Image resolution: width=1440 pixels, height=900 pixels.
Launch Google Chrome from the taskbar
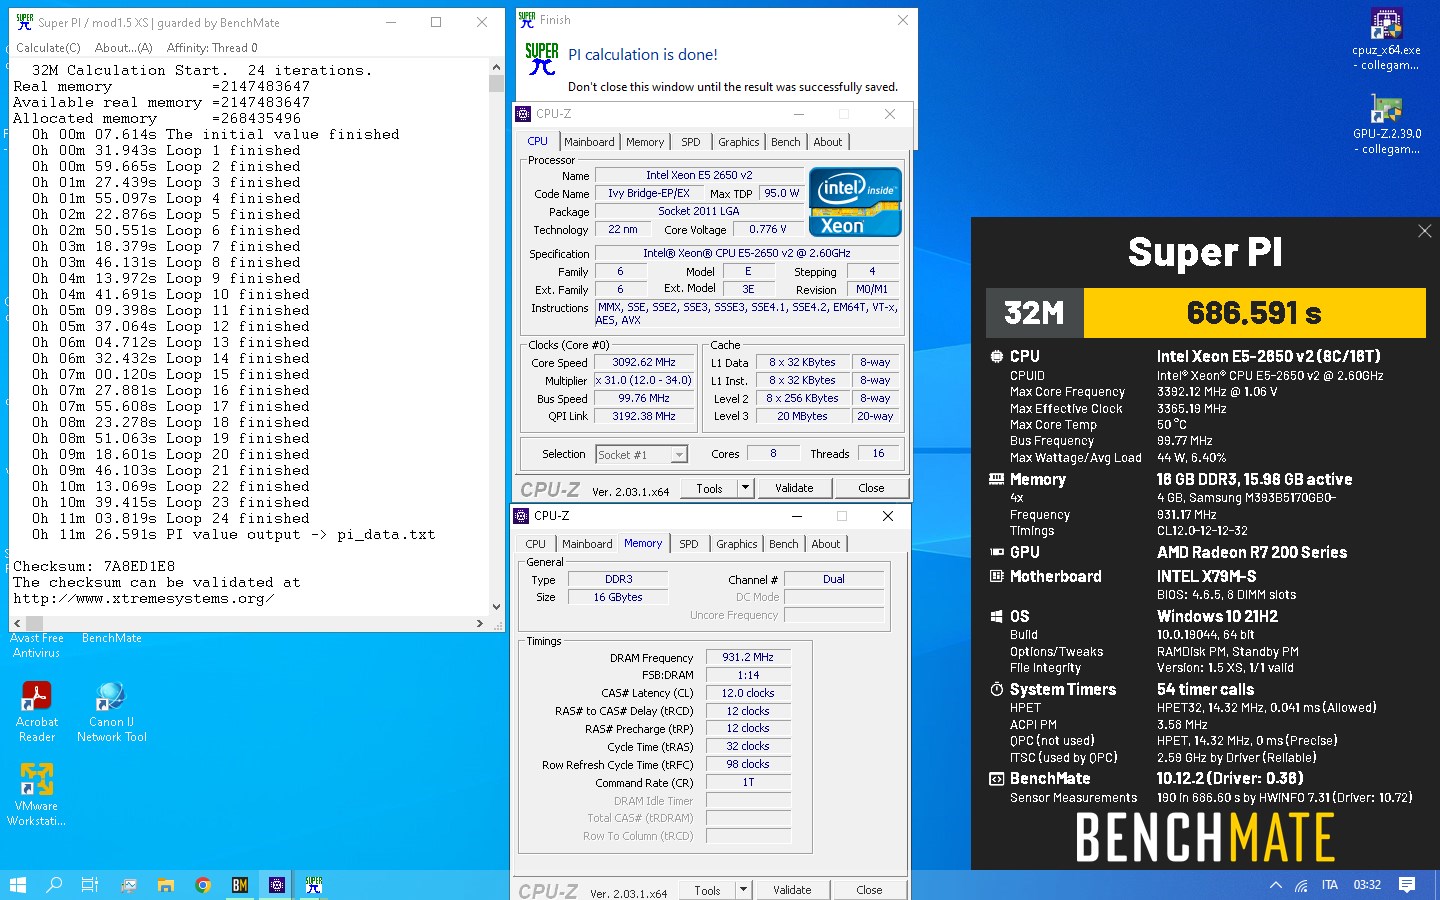click(203, 885)
